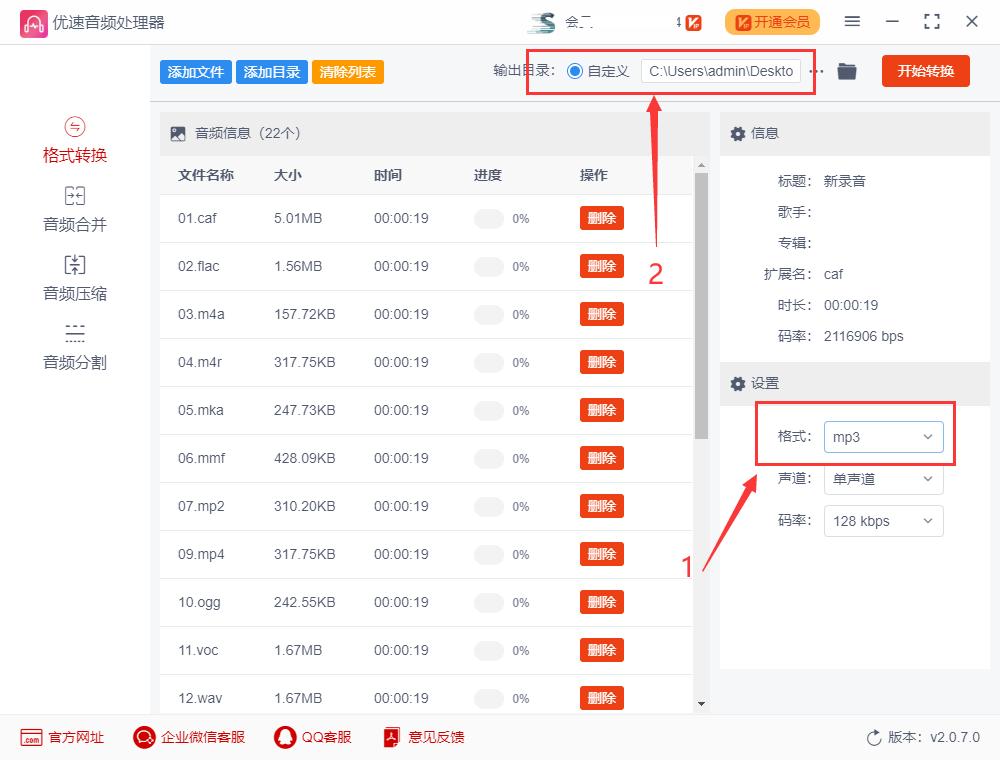1000x760 pixels.
Task: Open the hamburger menu at top right
Action: 852,21
